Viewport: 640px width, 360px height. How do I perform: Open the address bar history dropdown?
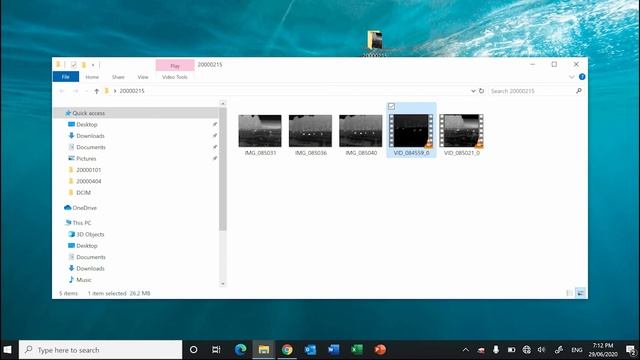473,91
